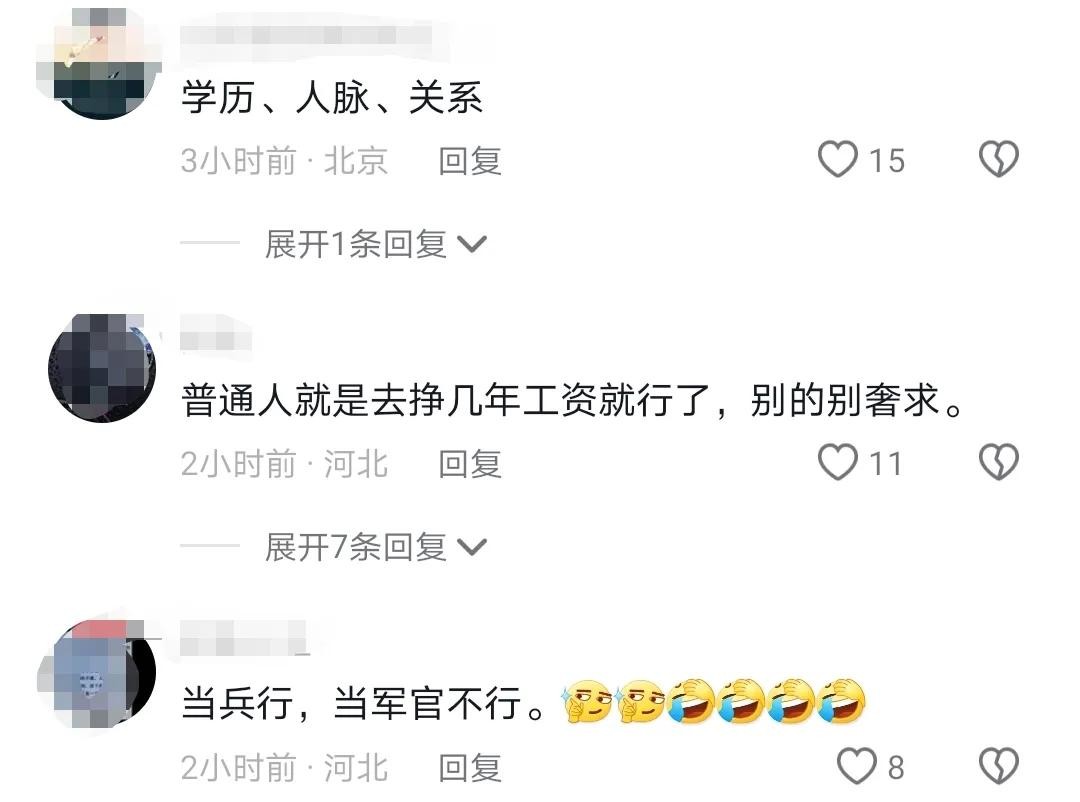Like the 学历、人脉、关系 comment

838,159
